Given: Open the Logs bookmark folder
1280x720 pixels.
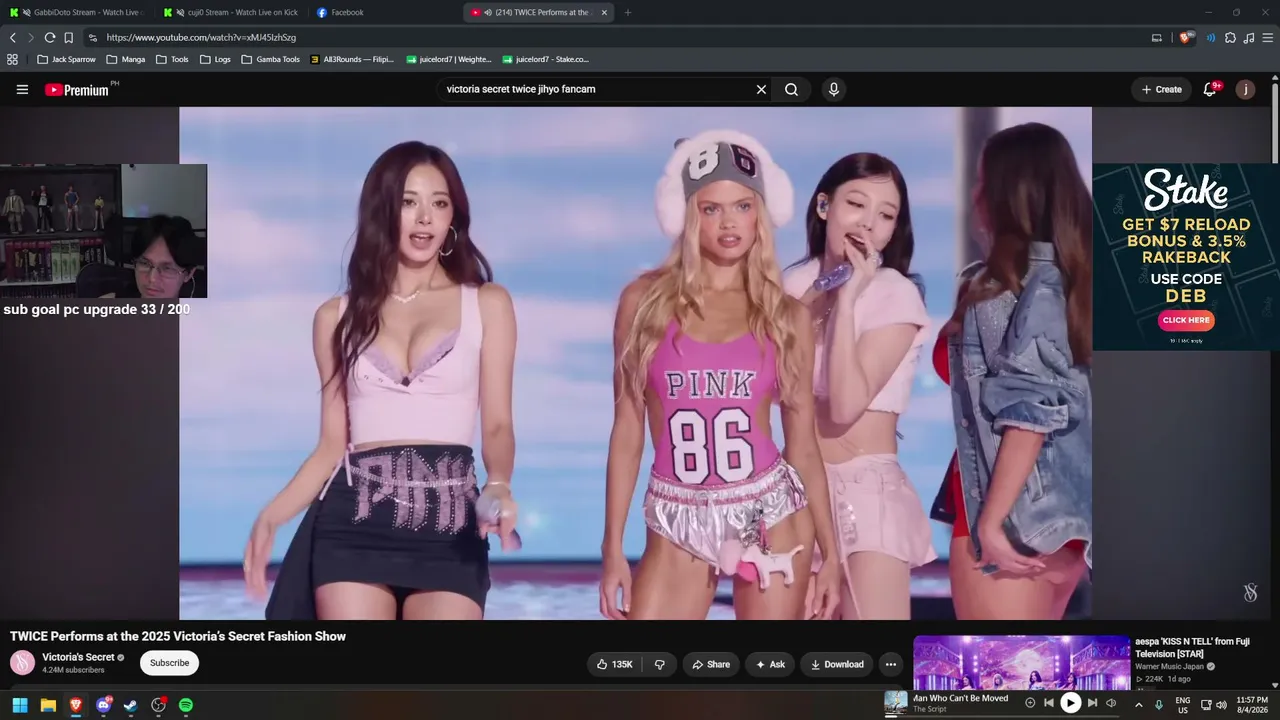Looking at the screenshot, I should [215, 59].
